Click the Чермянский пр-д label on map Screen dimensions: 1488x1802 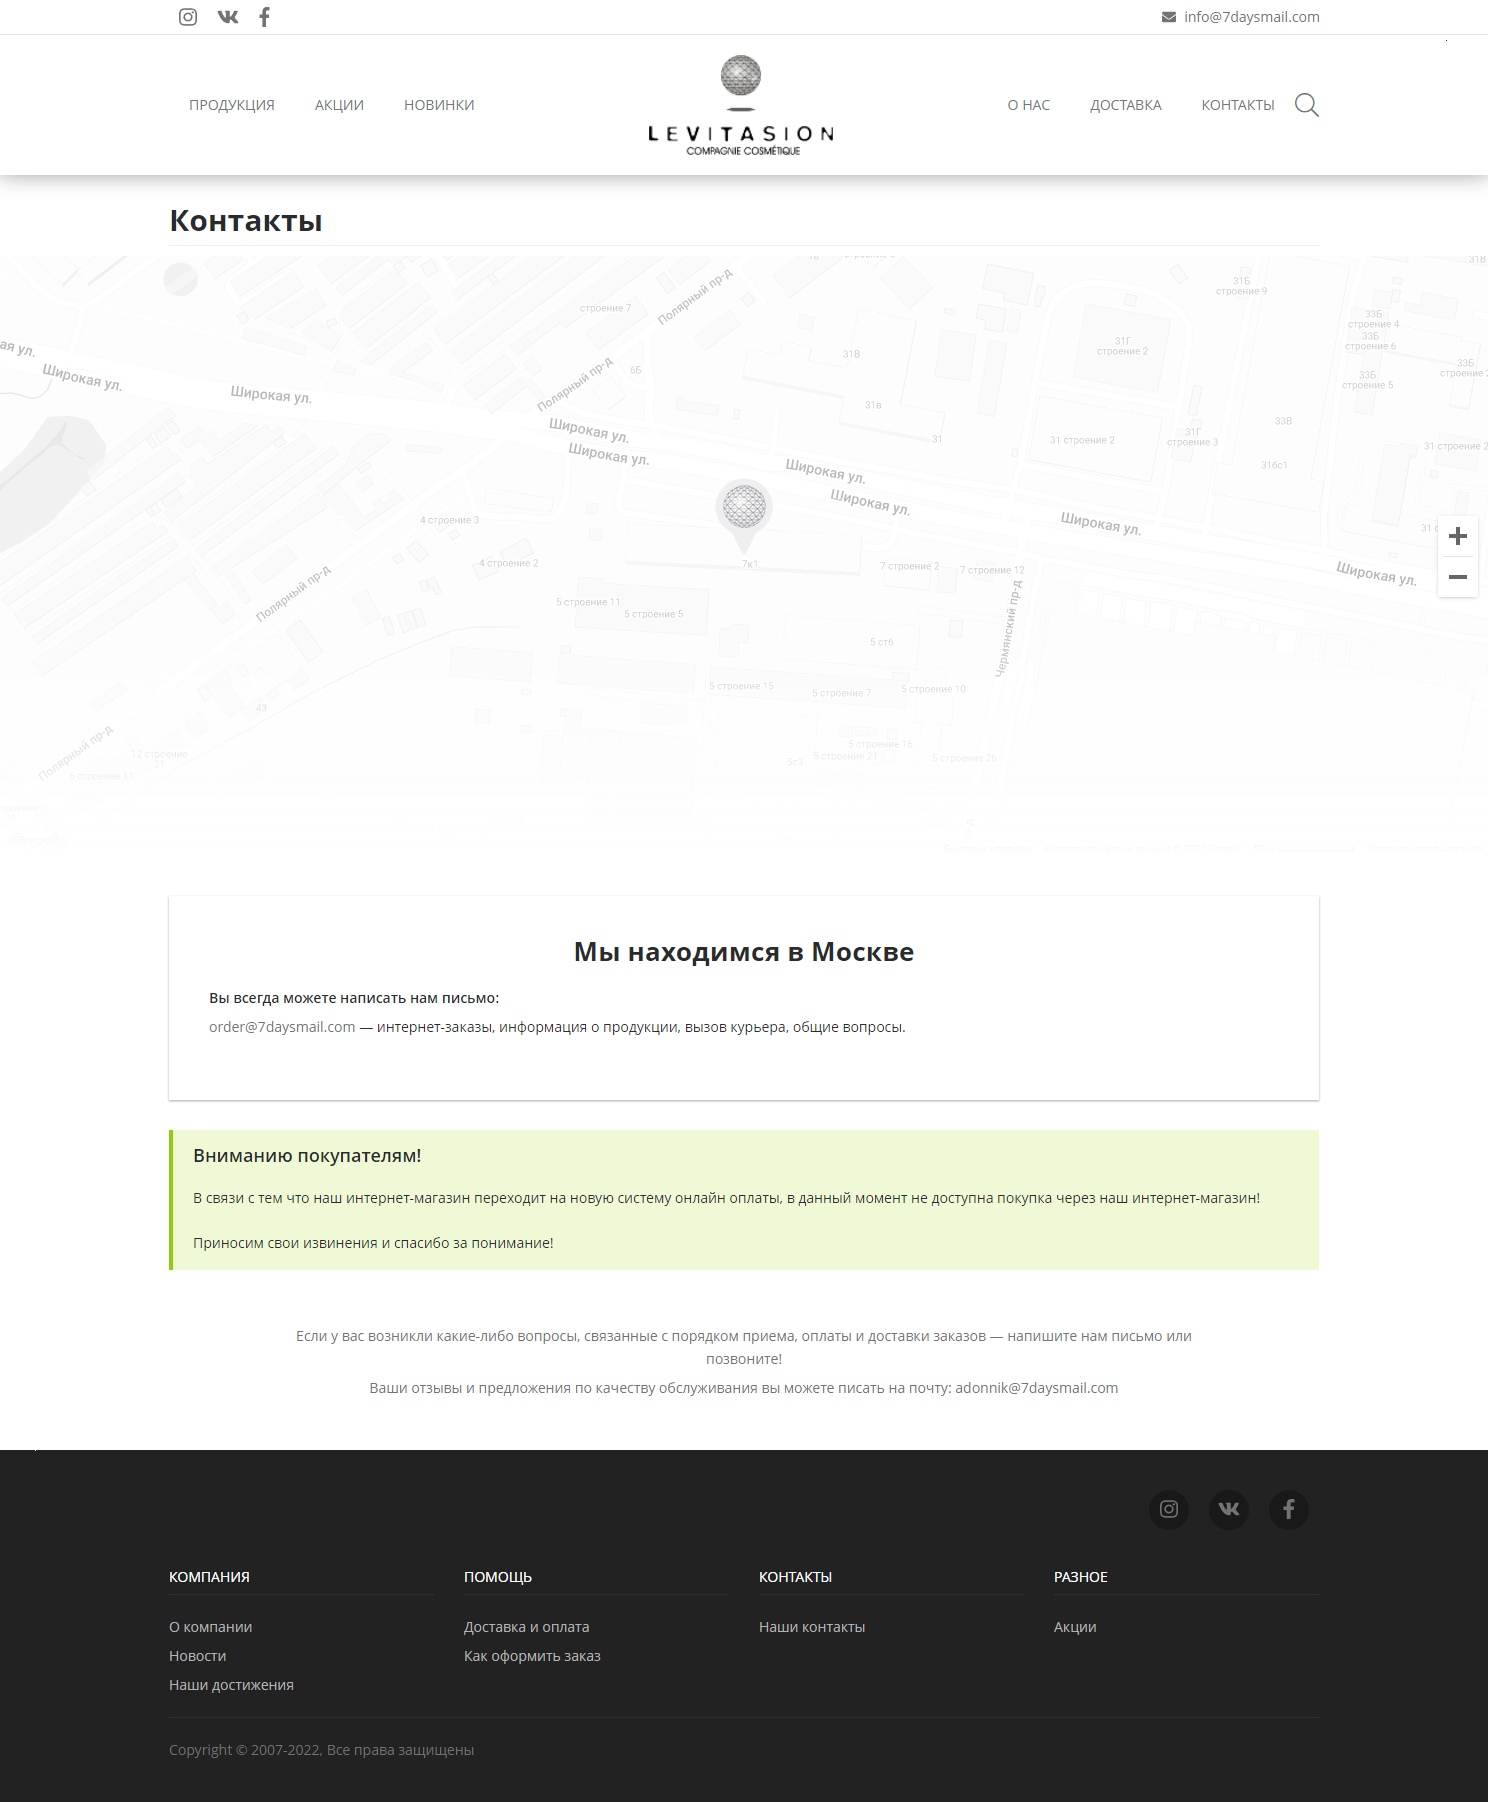click(x=1008, y=629)
